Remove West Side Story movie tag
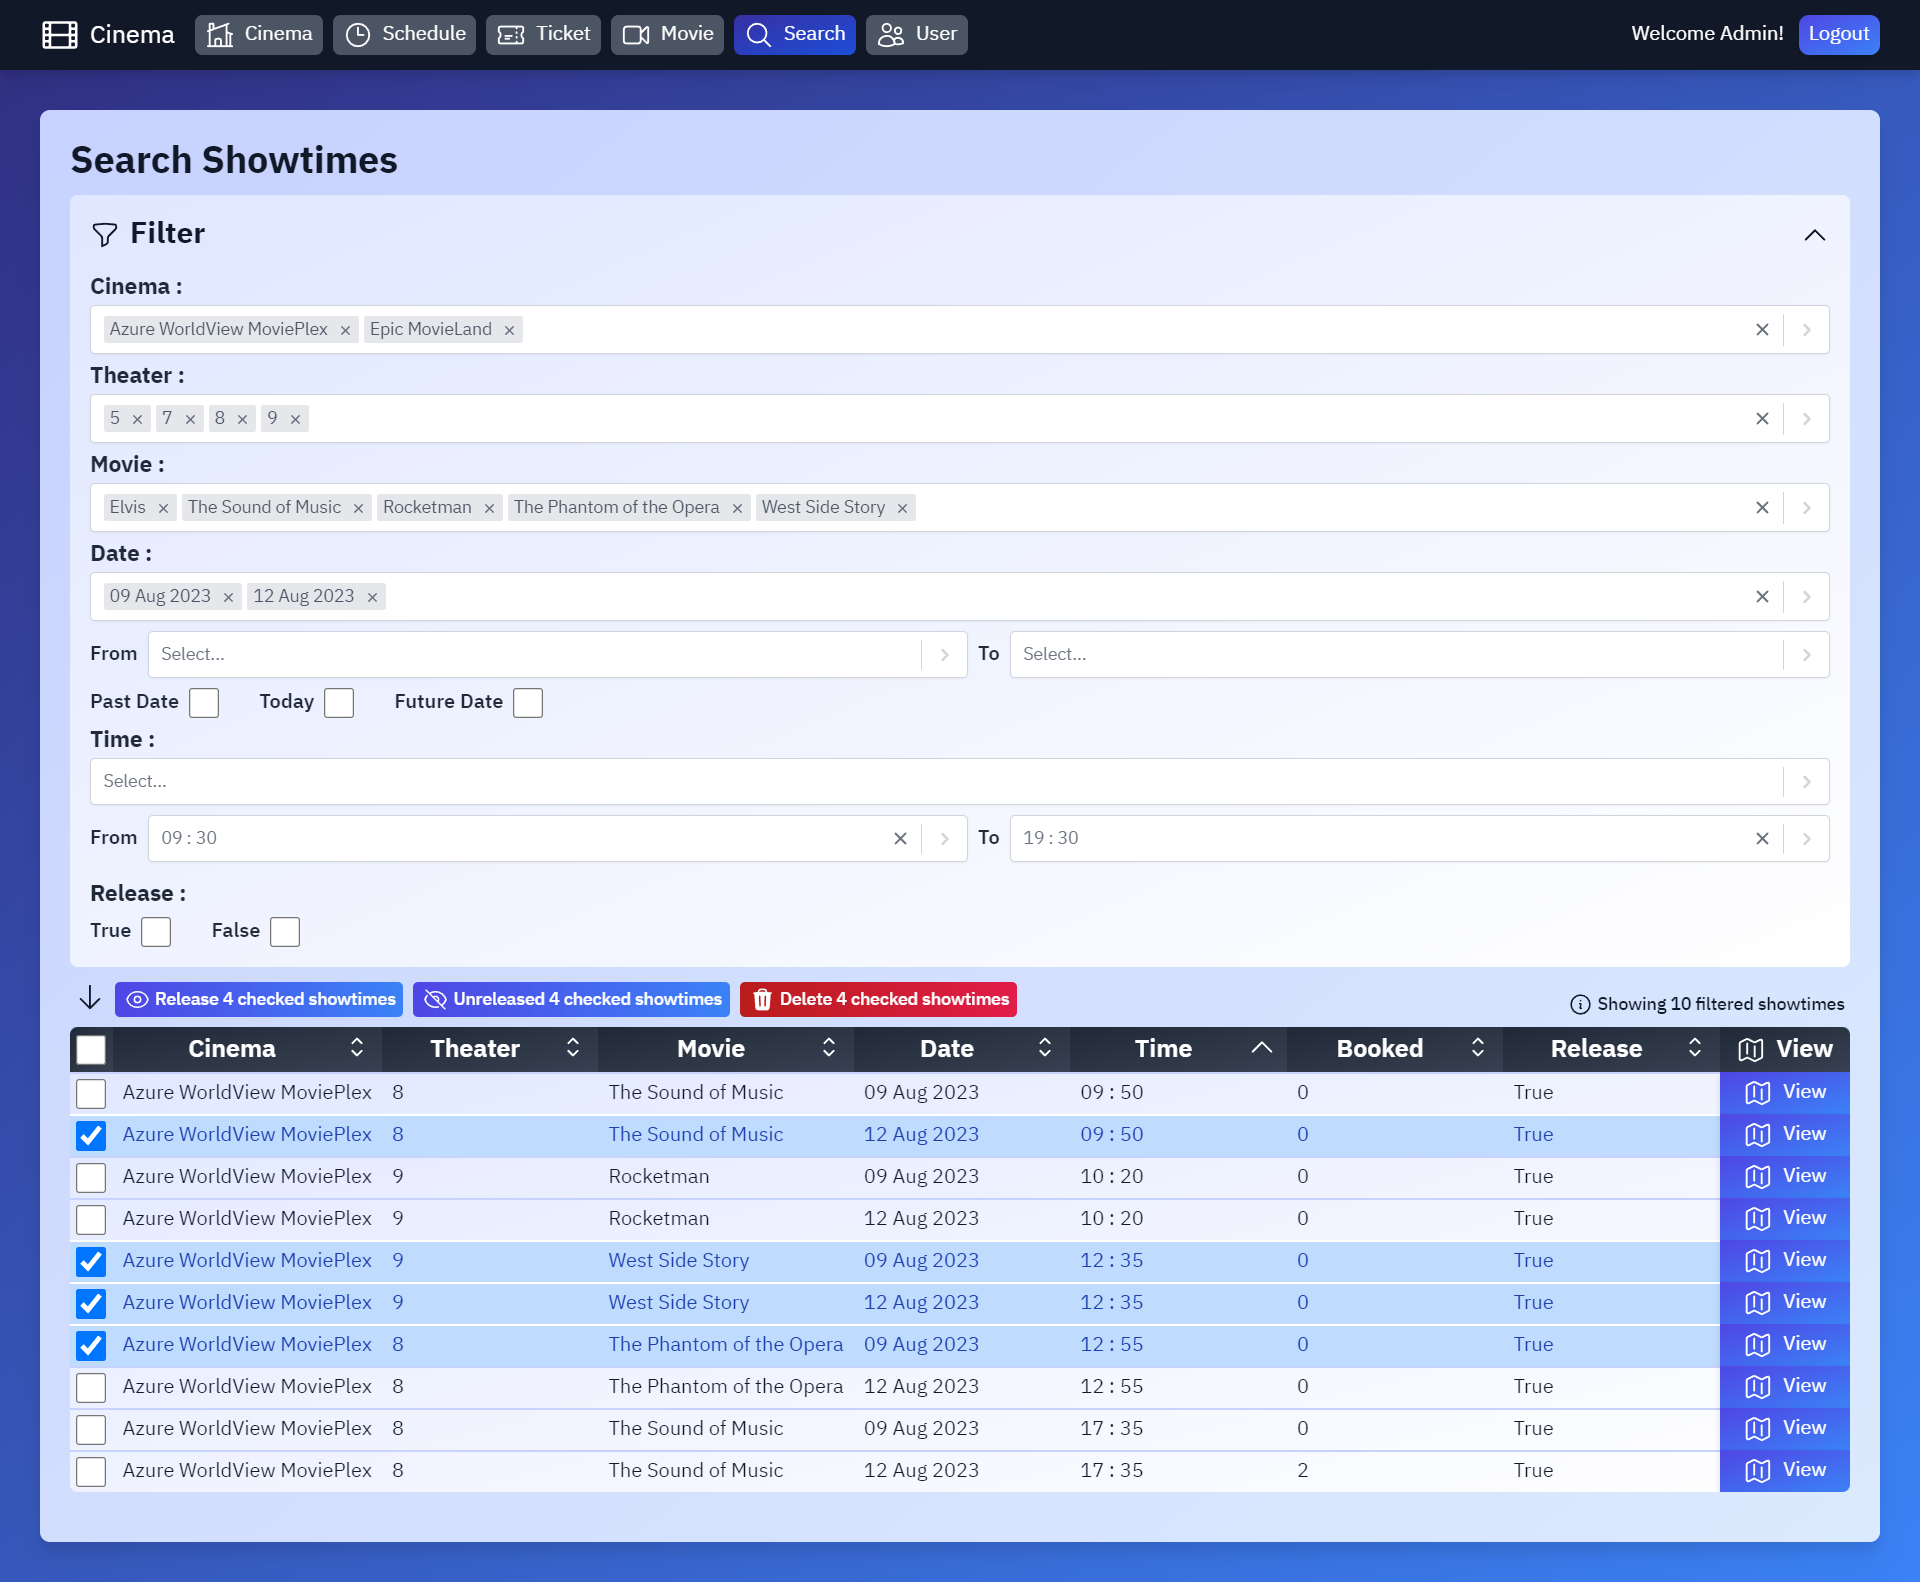This screenshot has height=1582, width=1920. (902, 508)
